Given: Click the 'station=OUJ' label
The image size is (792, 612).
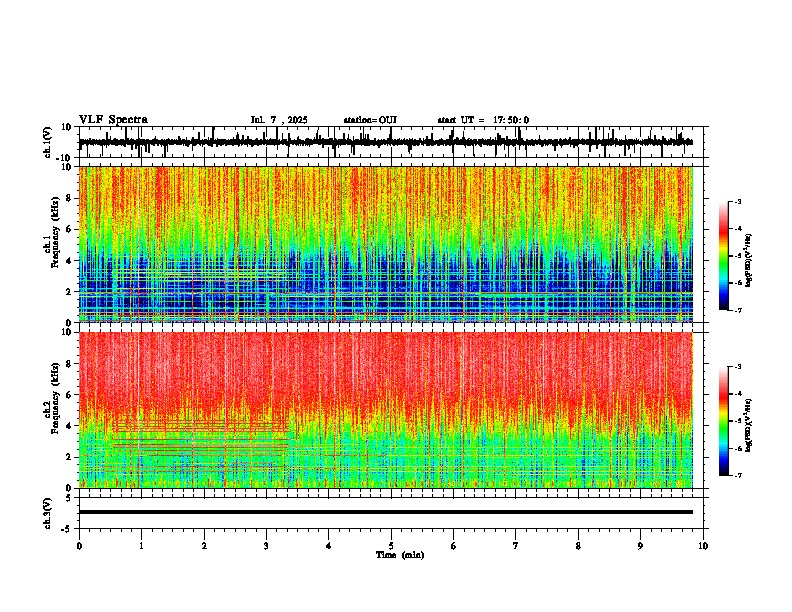Looking at the screenshot, I should [x=370, y=120].
